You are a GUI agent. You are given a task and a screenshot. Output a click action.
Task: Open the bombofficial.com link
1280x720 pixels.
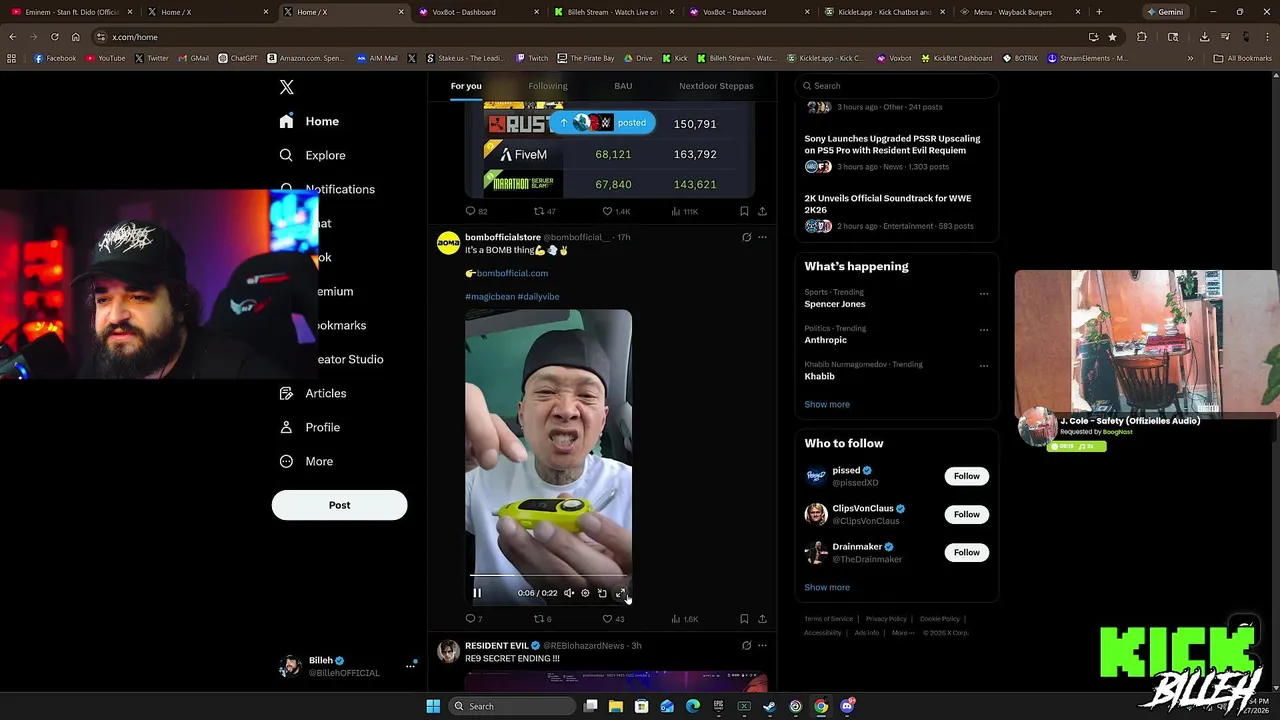pyautogui.click(x=512, y=273)
